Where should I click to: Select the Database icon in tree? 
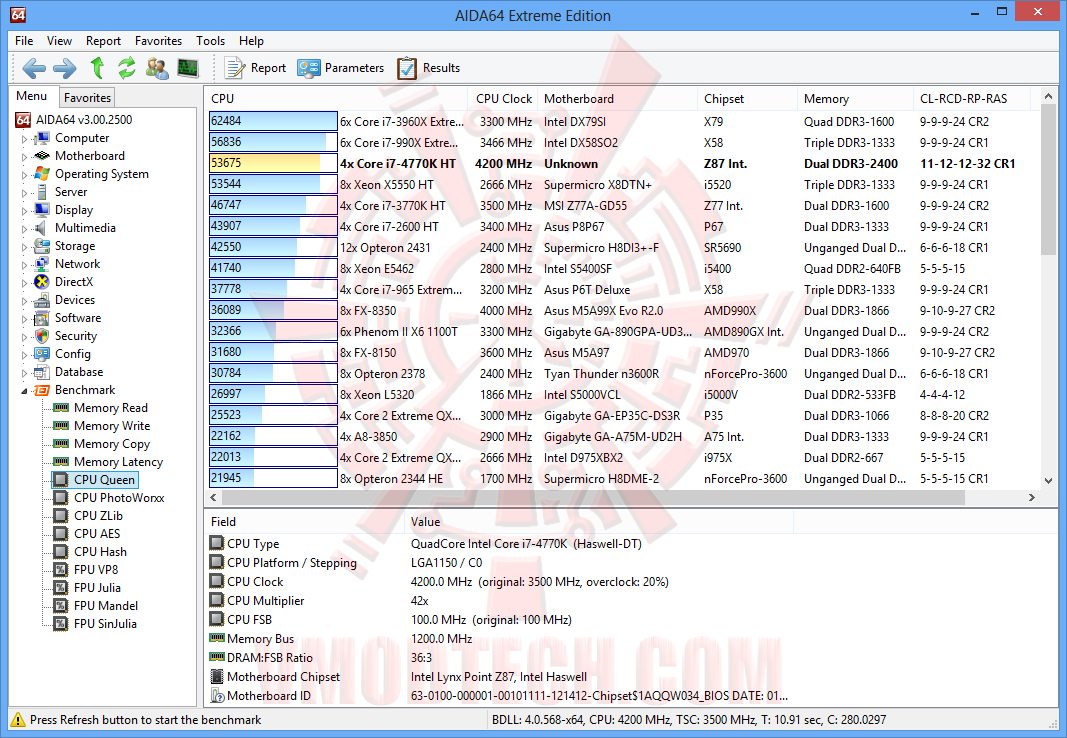tap(42, 372)
